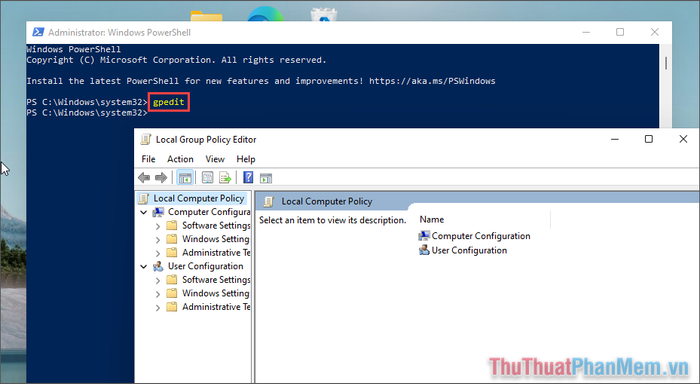Go forward using the toolbar Forward arrow
700x384 pixels.
pyautogui.click(x=161, y=178)
